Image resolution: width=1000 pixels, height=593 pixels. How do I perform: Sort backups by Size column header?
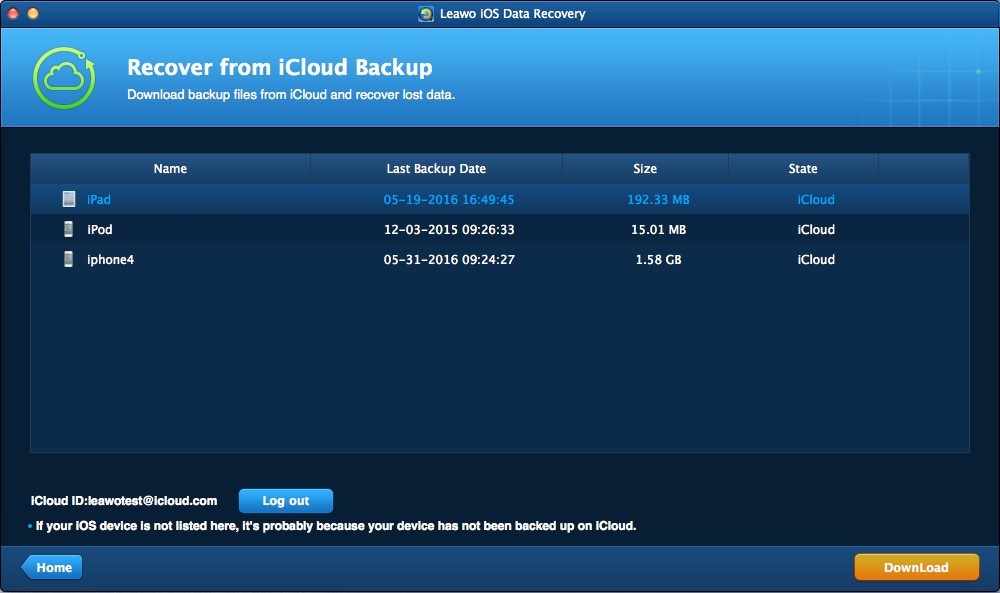(645, 169)
